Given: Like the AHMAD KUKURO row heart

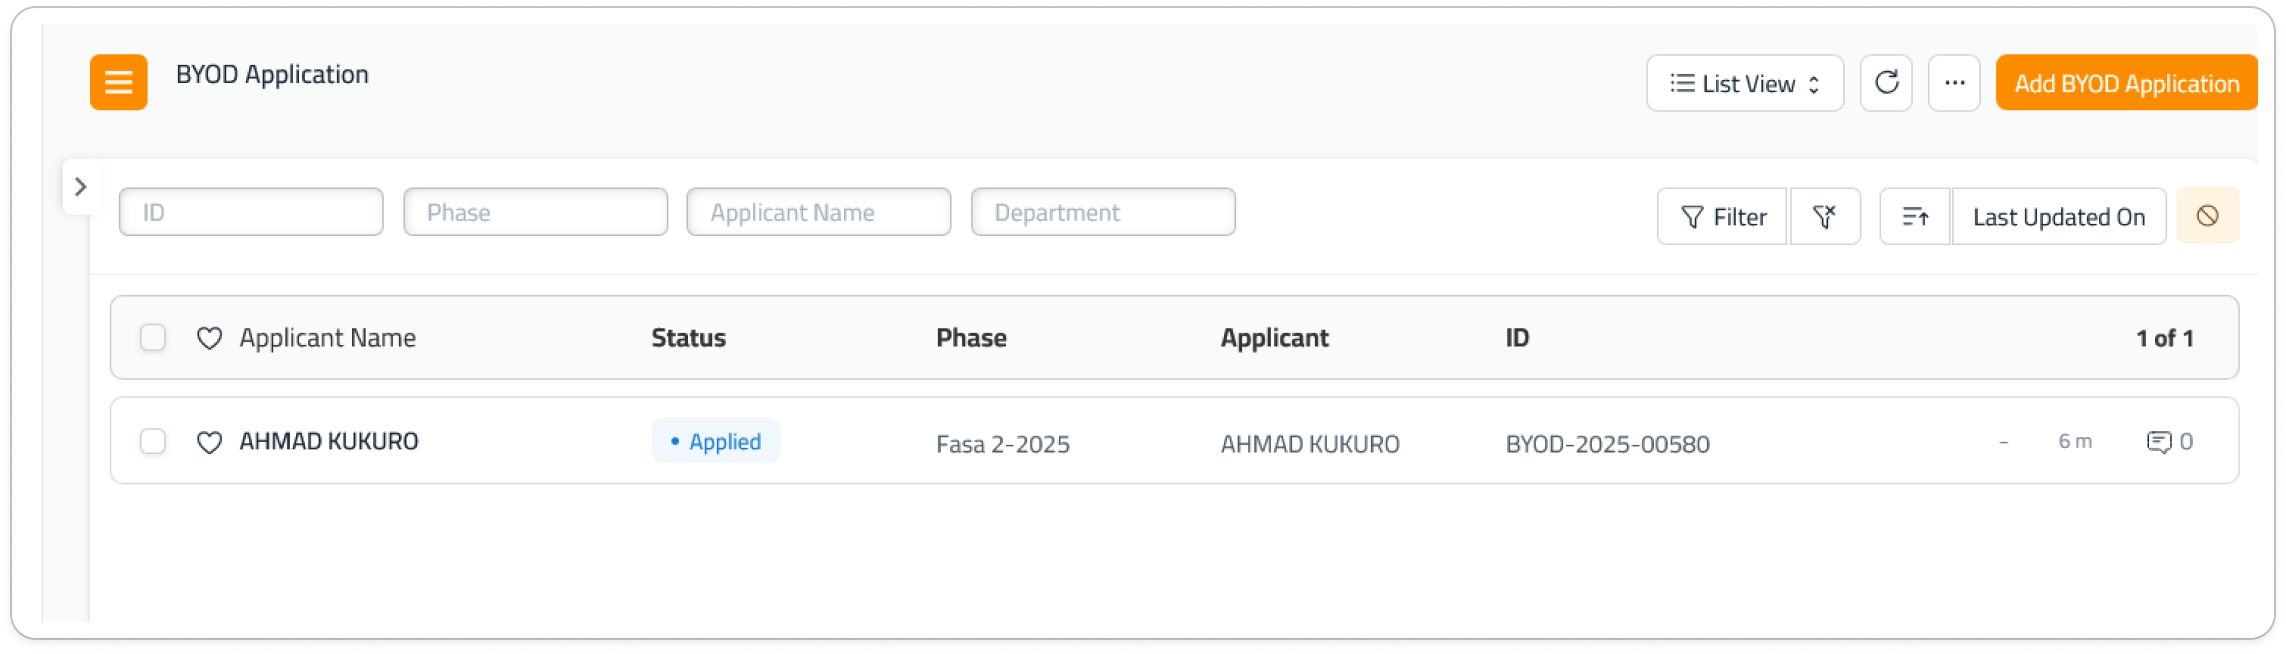Looking at the screenshot, I should tap(209, 442).
